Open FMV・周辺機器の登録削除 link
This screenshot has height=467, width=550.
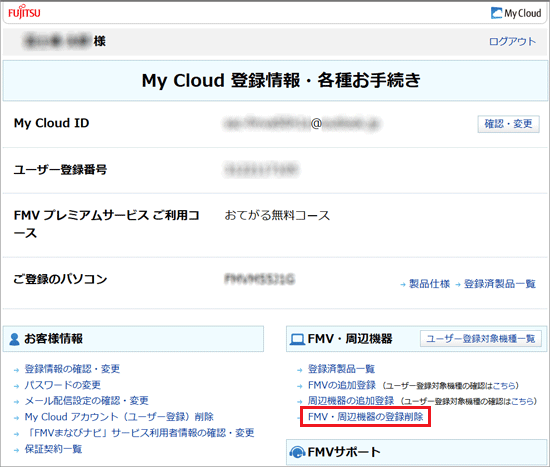coord(365,417)
